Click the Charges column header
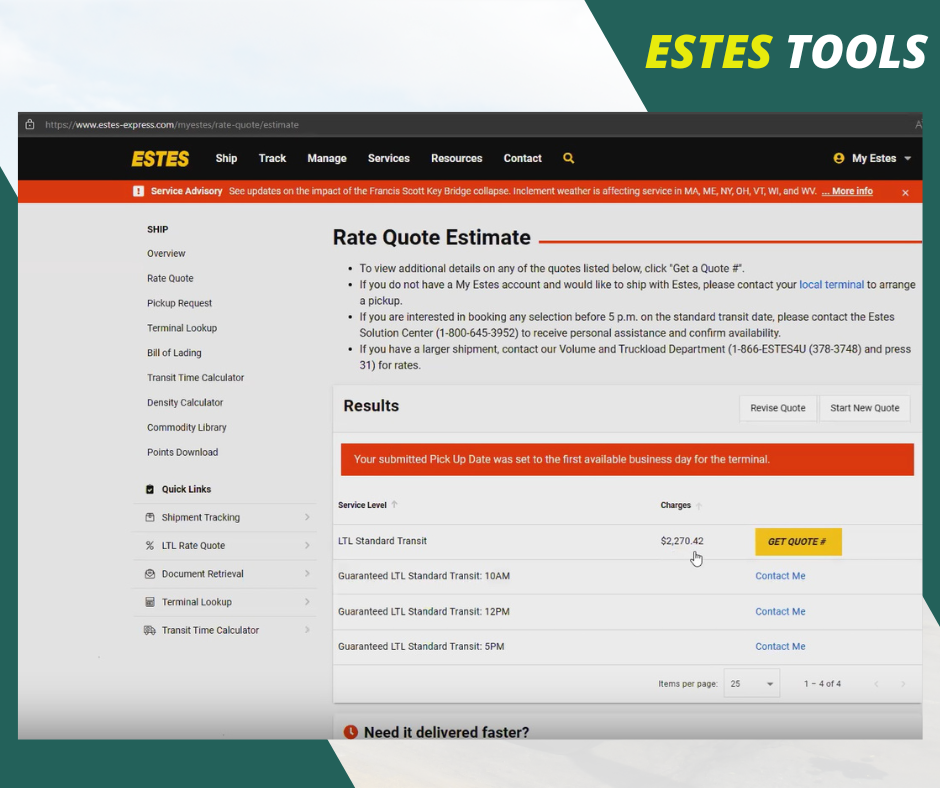 tap(675, 505)
